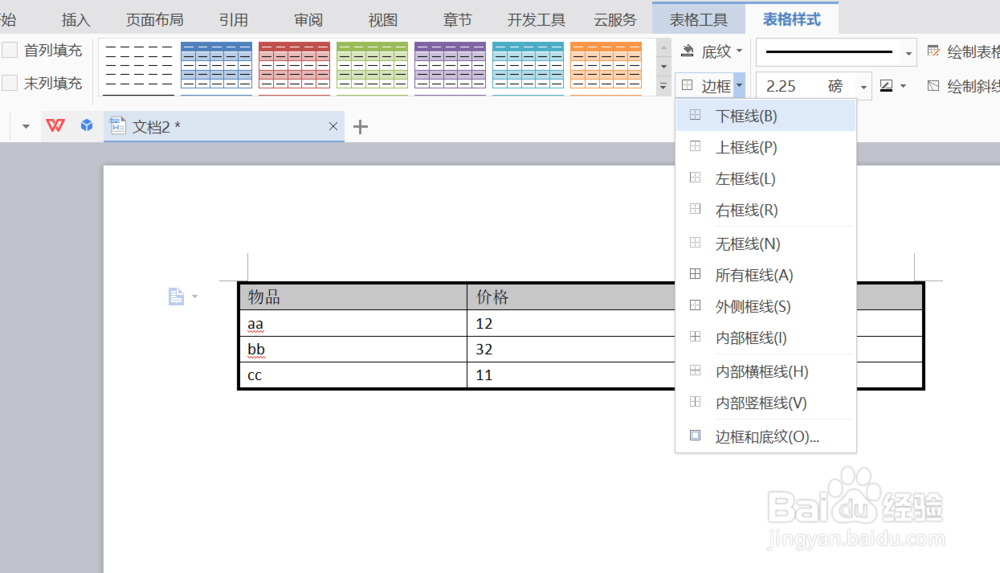This screenshot has height=573, width=1000.
Task: Click the icon beside 所有框线(A)
Action: pos(695,274)
